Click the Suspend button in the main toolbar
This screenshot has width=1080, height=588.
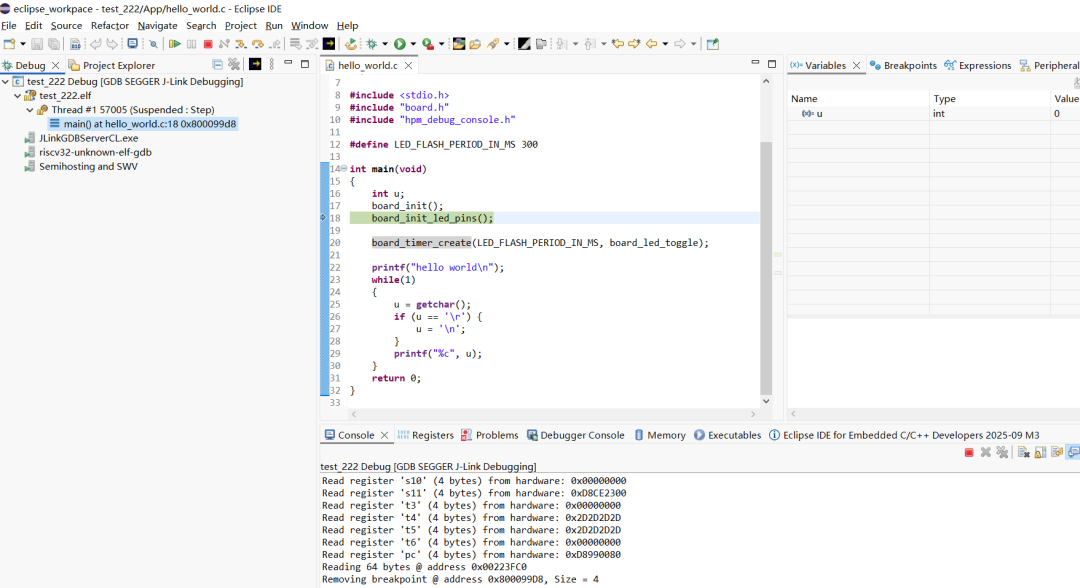pos(191,44)
